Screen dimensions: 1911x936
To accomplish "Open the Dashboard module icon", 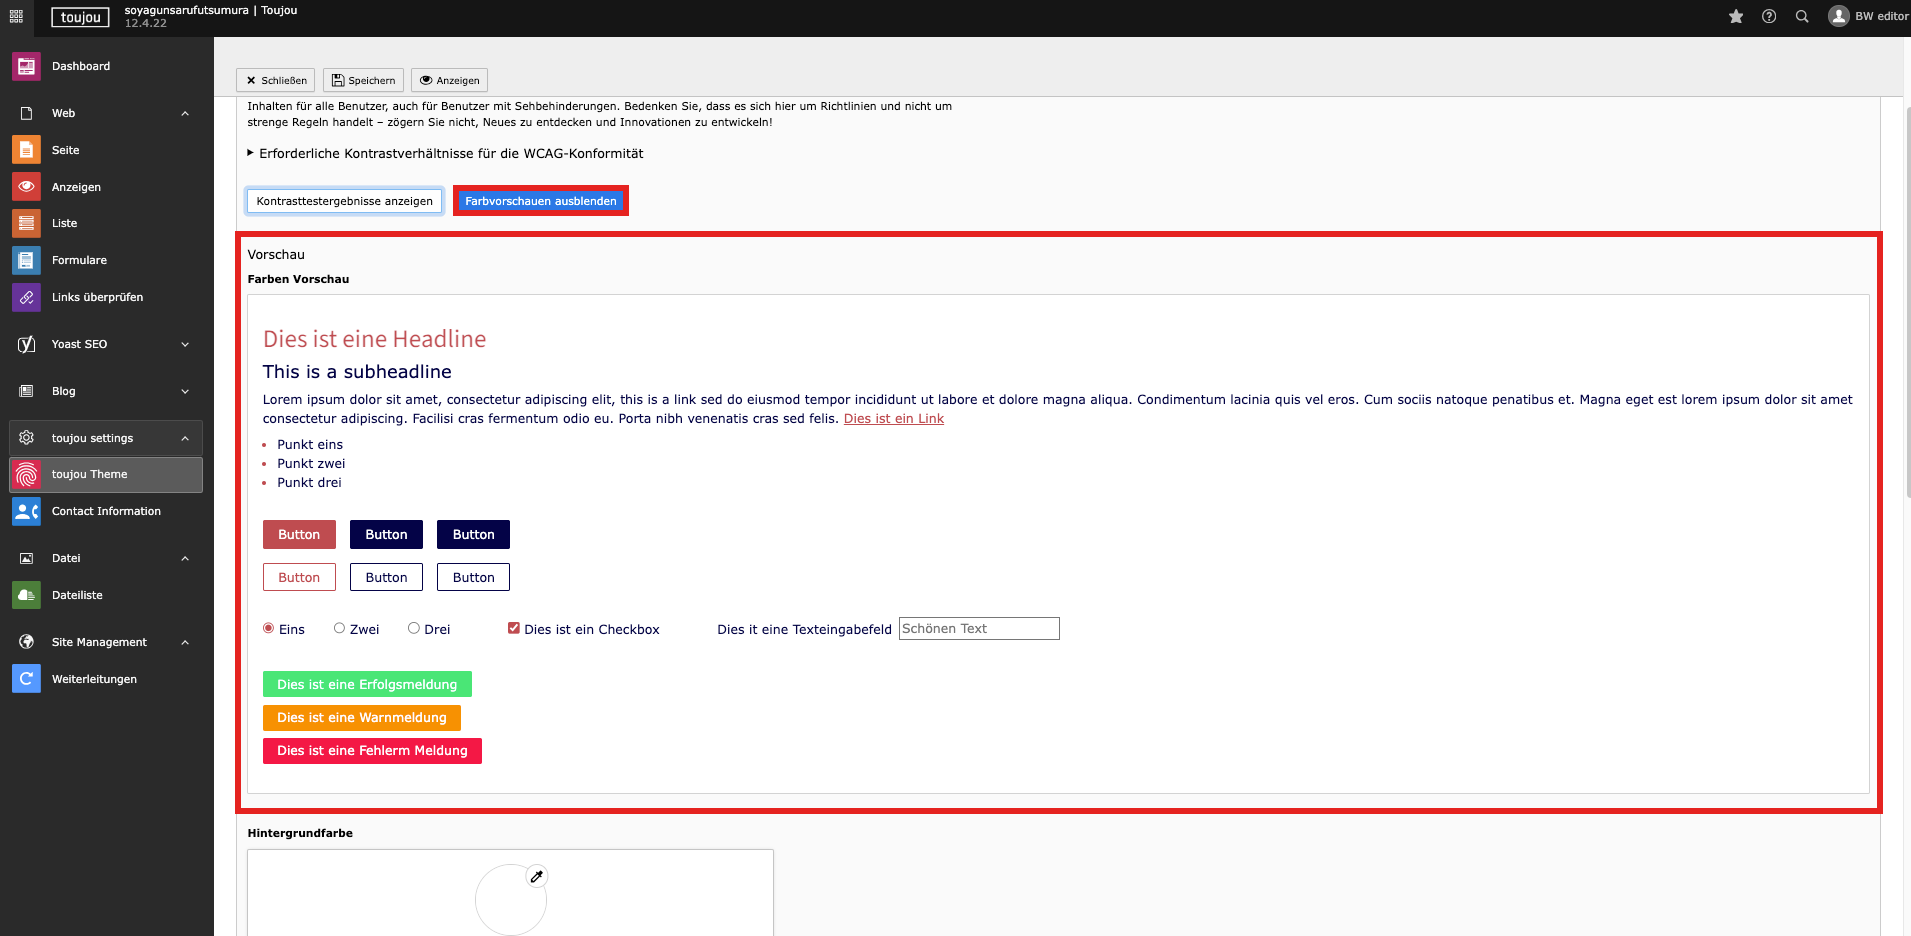I will 26,66.
